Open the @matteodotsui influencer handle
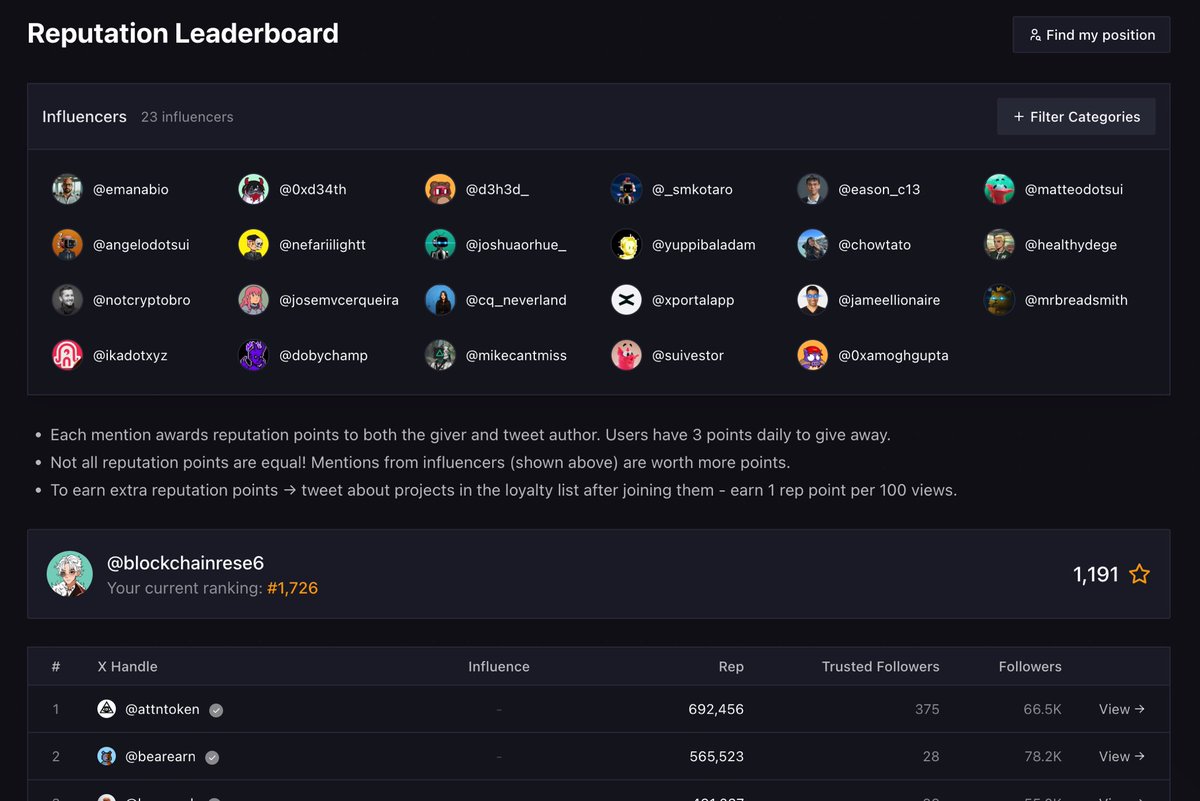1200x801 pixels. coord(1074,189)
